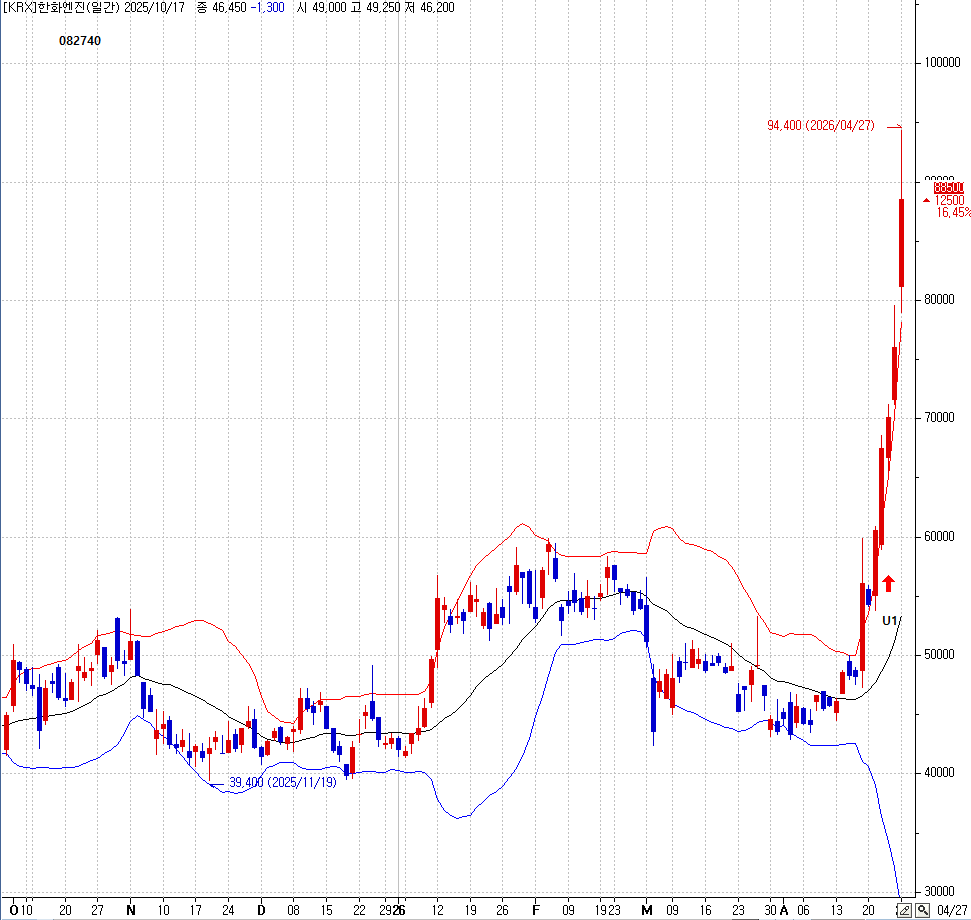Click the red up arrow signal marker
Screen dimensions: 971x920
pos(889,583)
